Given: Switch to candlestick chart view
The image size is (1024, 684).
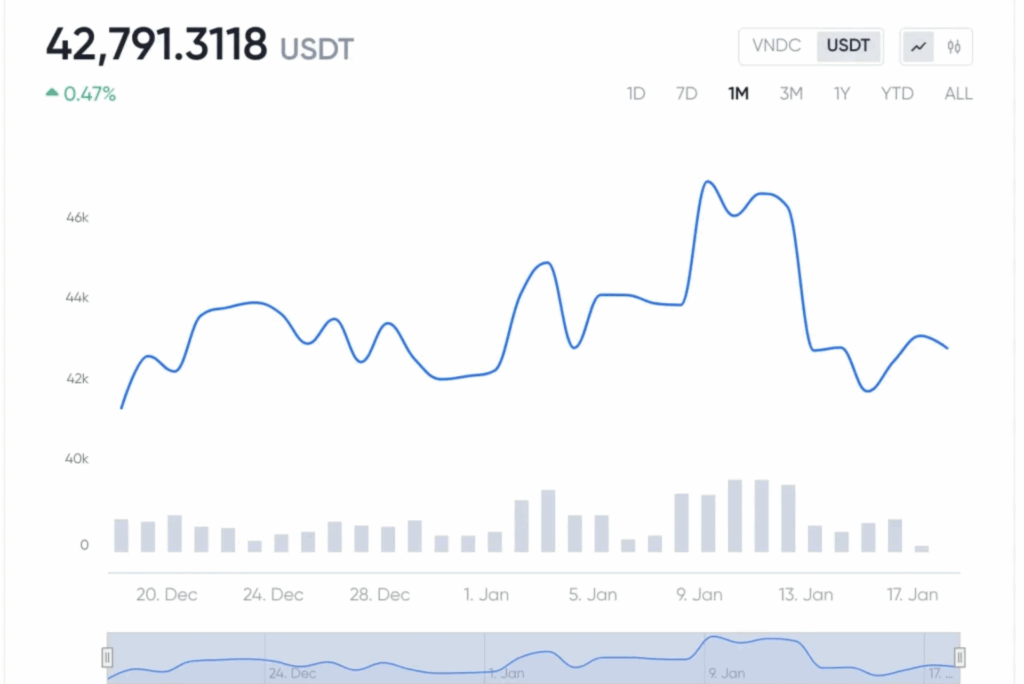Looking at the screenshot, I should point(954,47).
